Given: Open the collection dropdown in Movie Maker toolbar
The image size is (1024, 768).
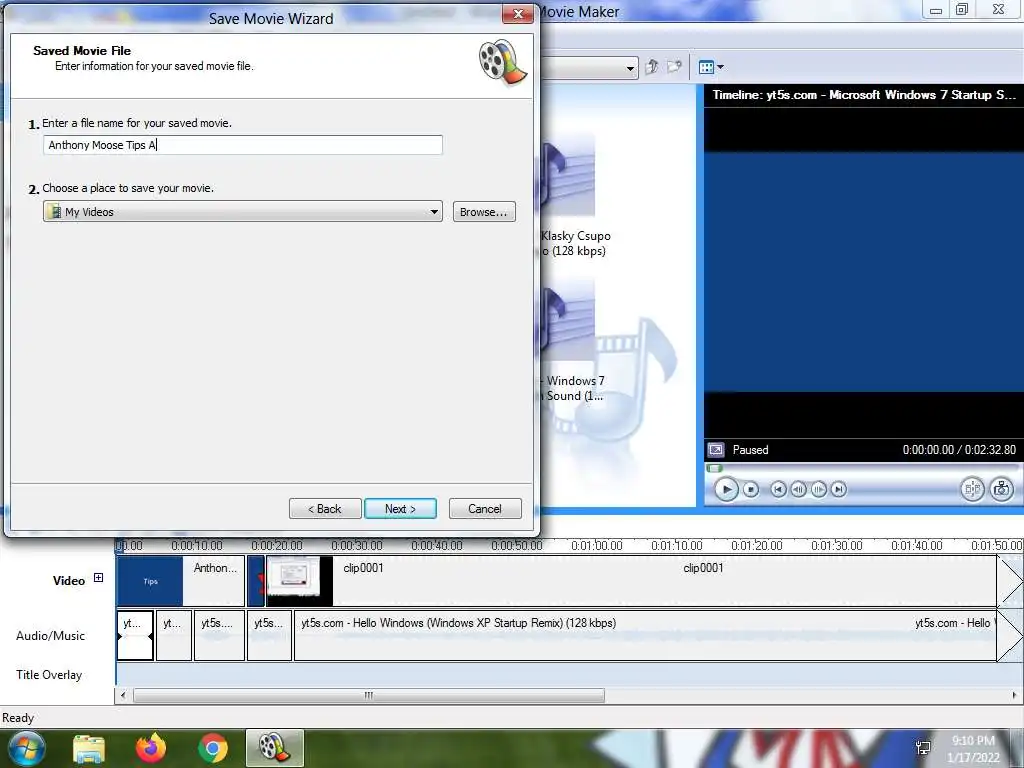Looking at the screenshot, I should (x=630, y=67).
